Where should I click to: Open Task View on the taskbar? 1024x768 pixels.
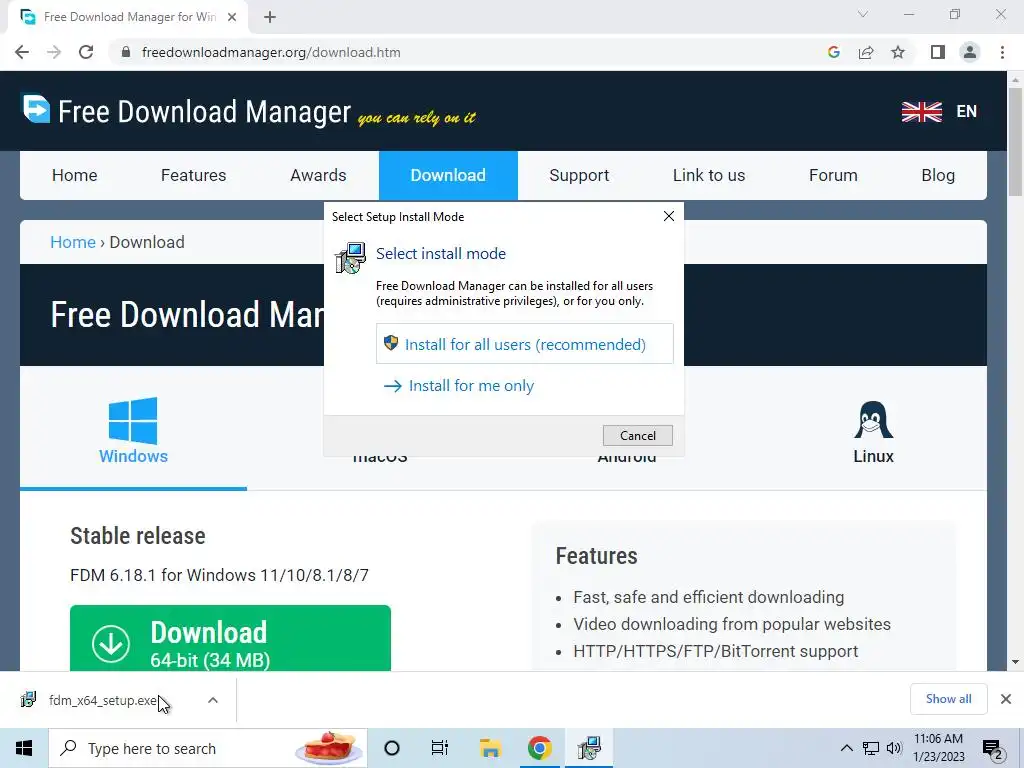click(440, 748)
